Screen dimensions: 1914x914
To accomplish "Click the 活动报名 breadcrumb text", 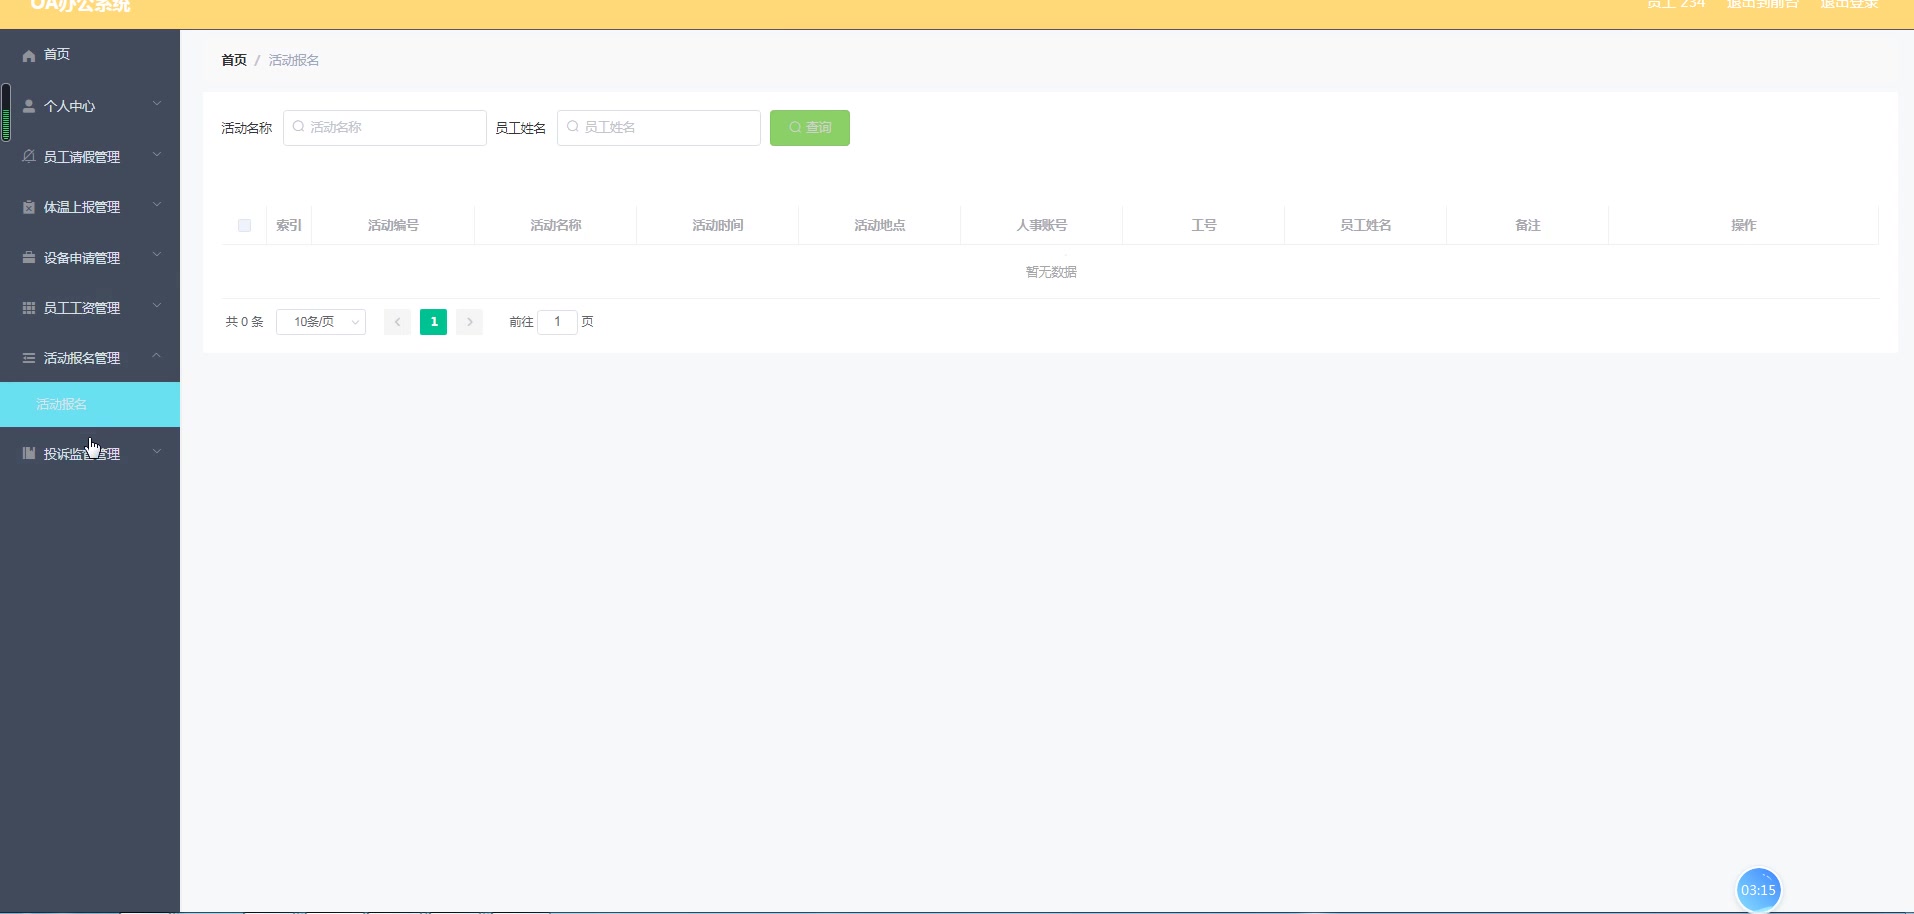I will click(x=294, y=60).
